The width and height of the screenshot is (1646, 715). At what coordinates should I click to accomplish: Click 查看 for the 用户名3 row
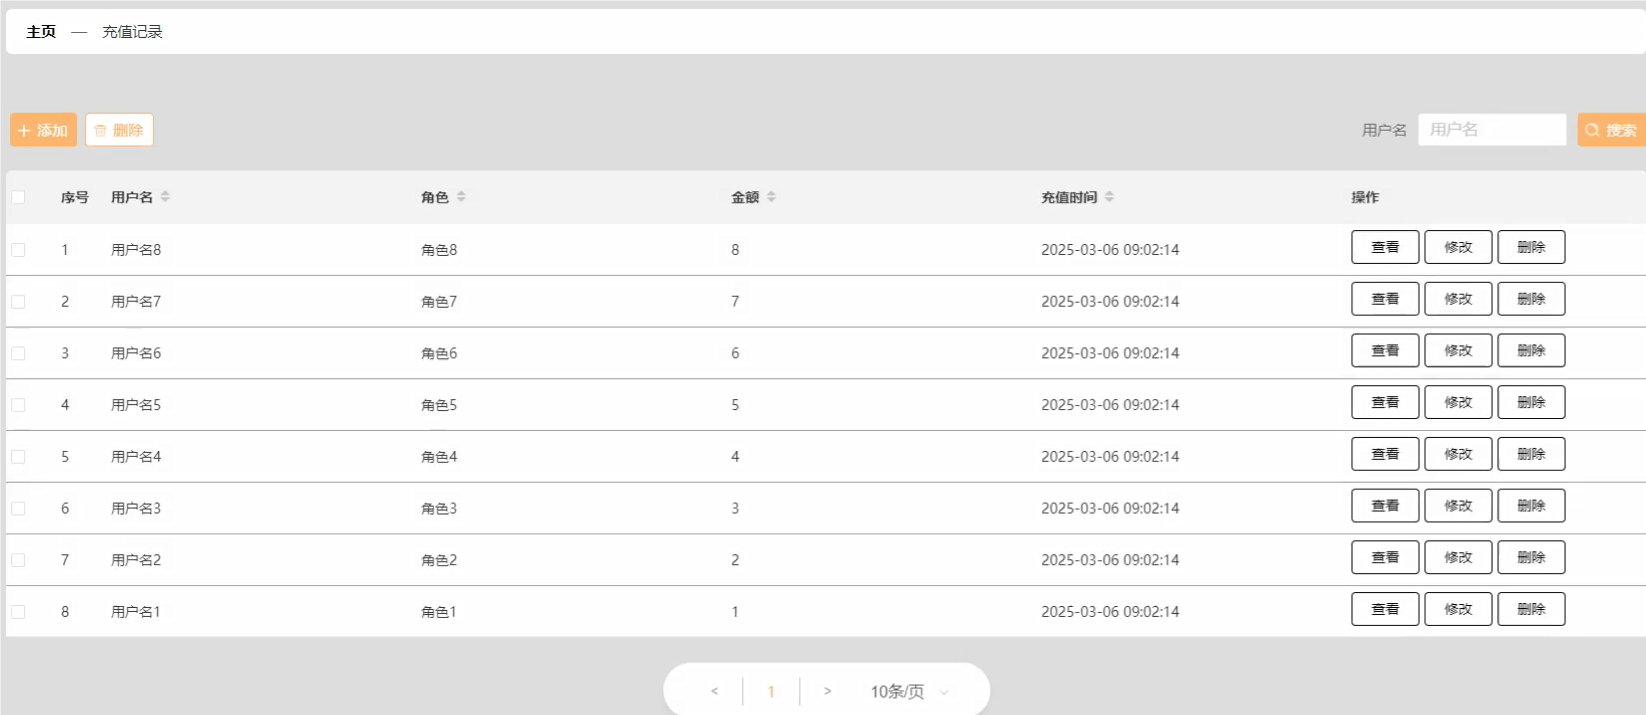(x=1385, y=506)
